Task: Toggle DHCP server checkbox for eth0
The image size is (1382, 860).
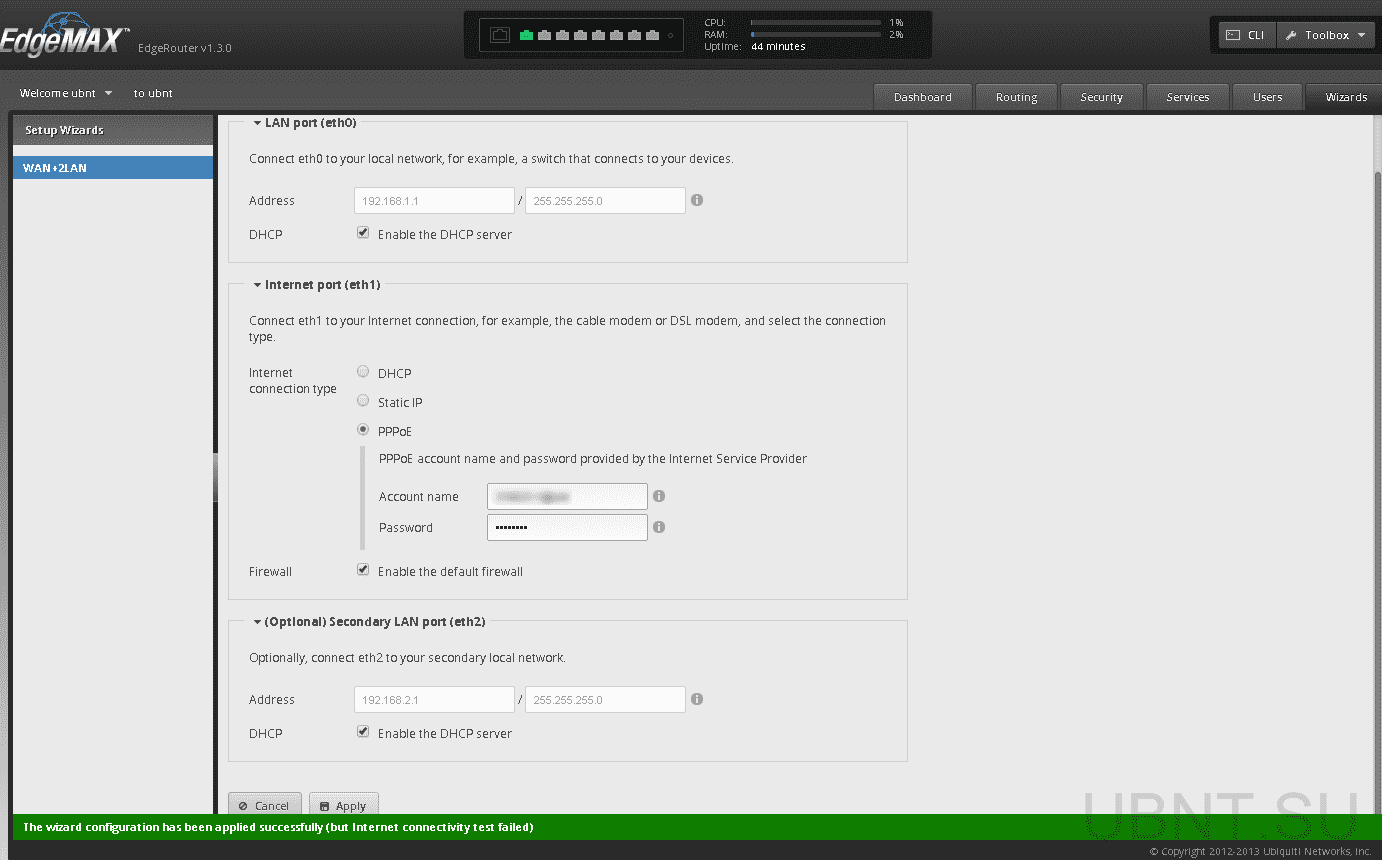Action: [x=363, y=233]
